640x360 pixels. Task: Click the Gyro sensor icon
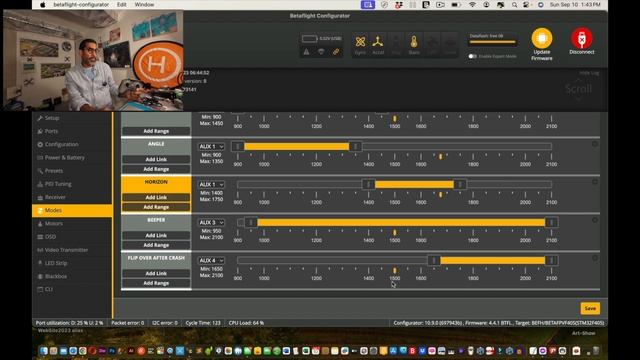(x=360, y=42)
